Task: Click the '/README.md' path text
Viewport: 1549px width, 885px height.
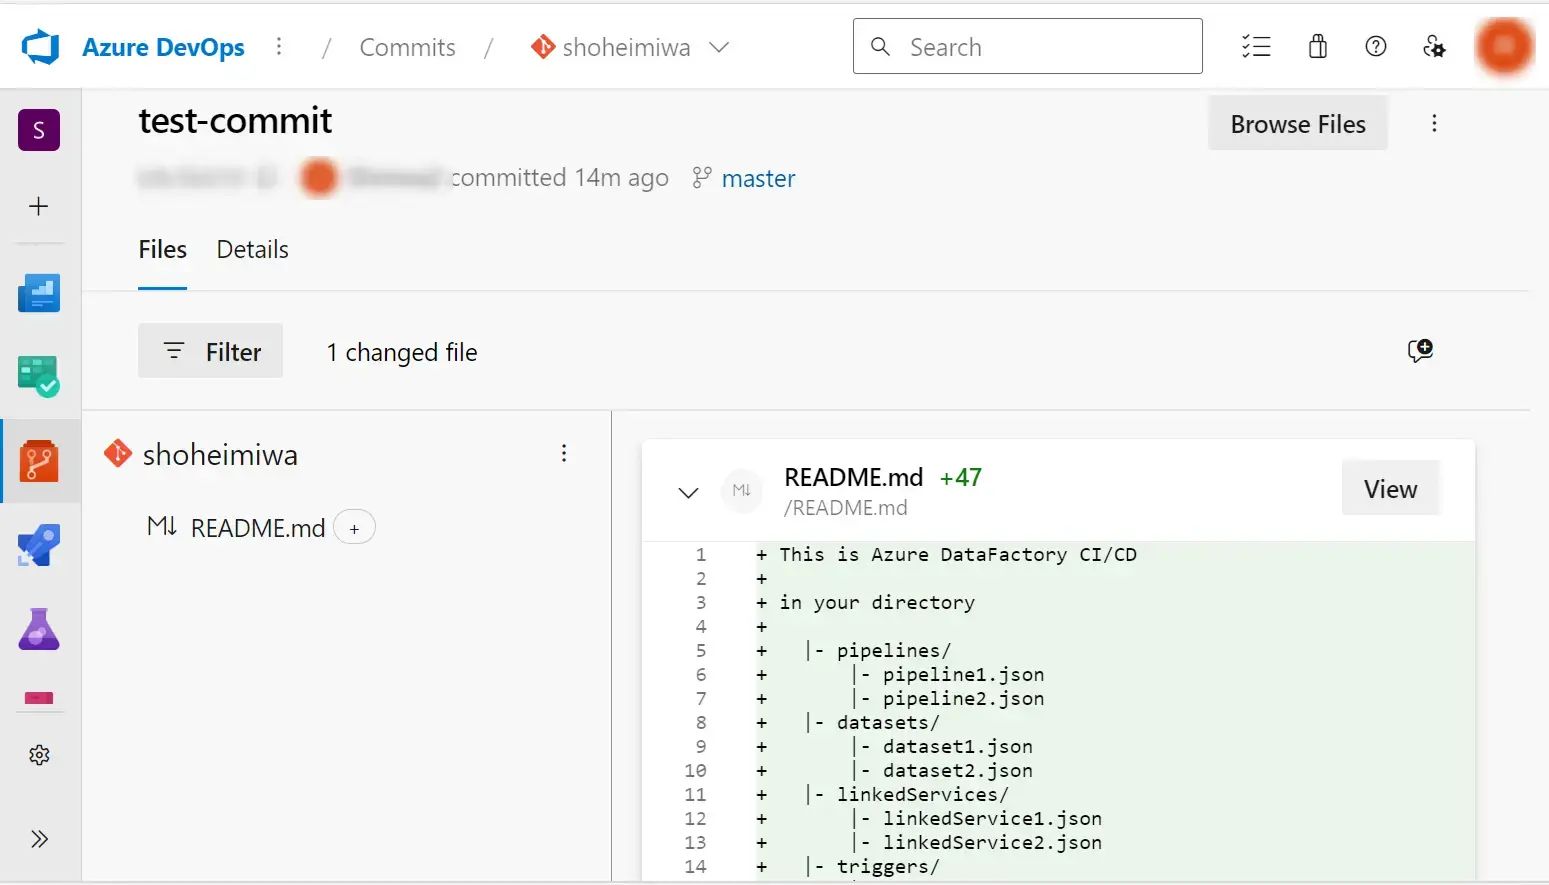Action: [x=845, y=508]
